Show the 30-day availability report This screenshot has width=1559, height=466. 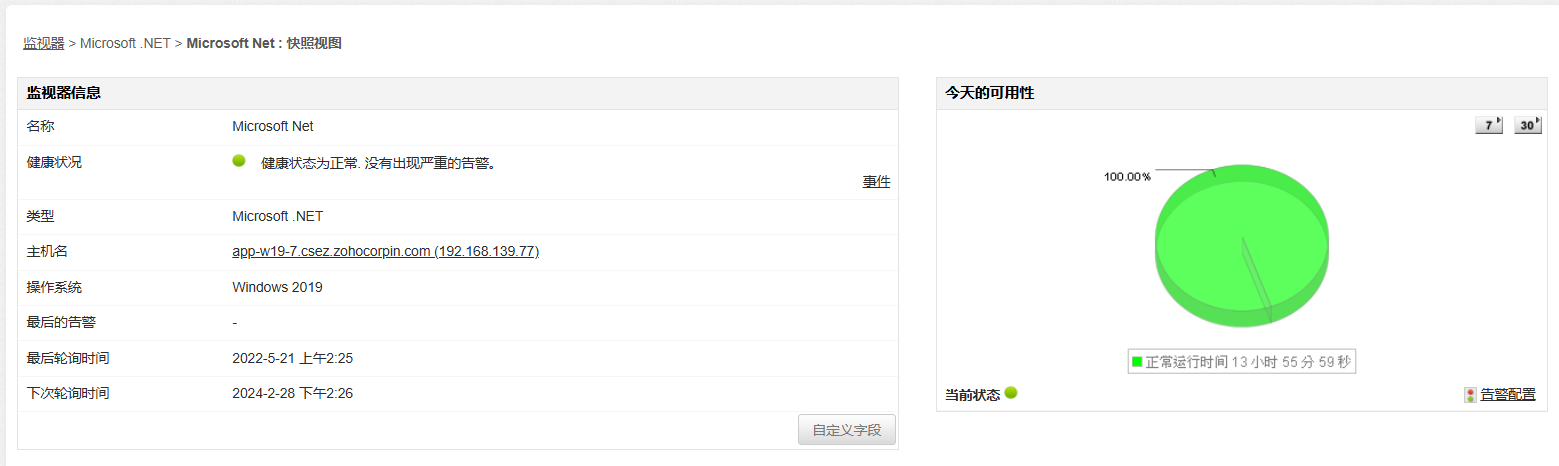[x=1527, y=125]
